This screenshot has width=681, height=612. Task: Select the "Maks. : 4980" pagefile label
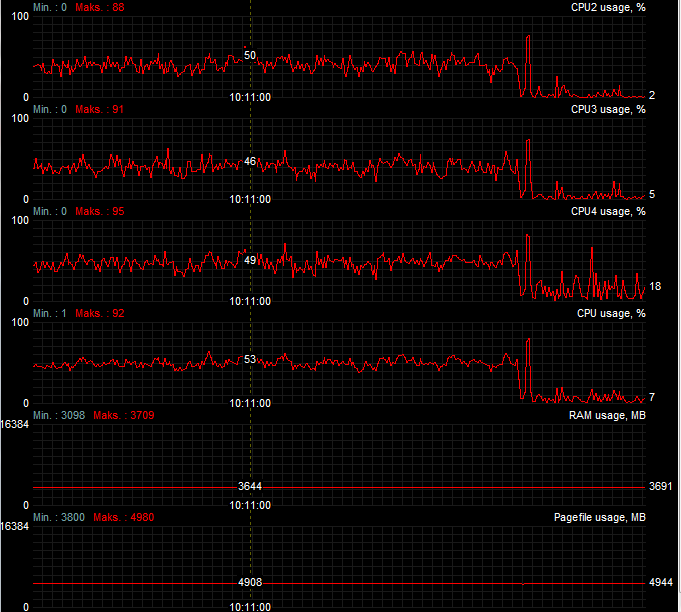click(x=124, y=518)
